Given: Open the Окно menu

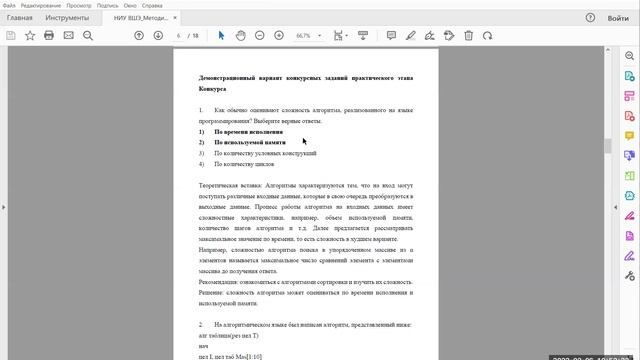Looking at the screenshot, I should pos(130,6).
